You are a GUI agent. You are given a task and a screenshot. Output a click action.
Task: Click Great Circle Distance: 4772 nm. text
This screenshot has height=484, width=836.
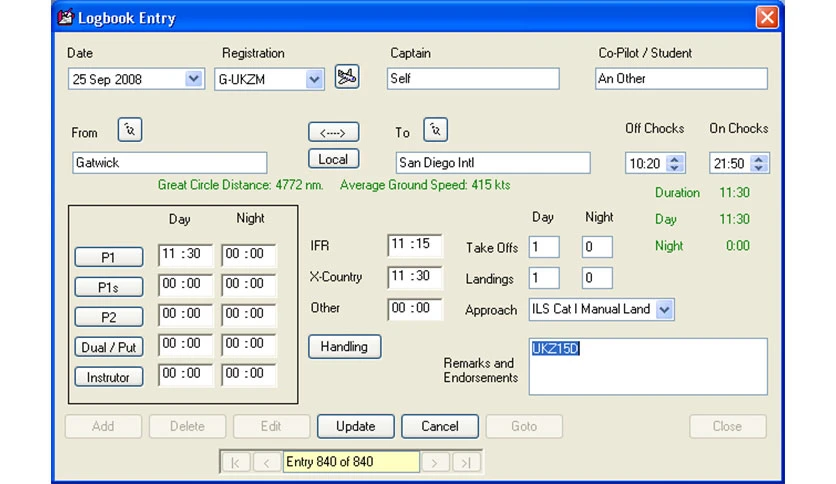coord(240,185)
